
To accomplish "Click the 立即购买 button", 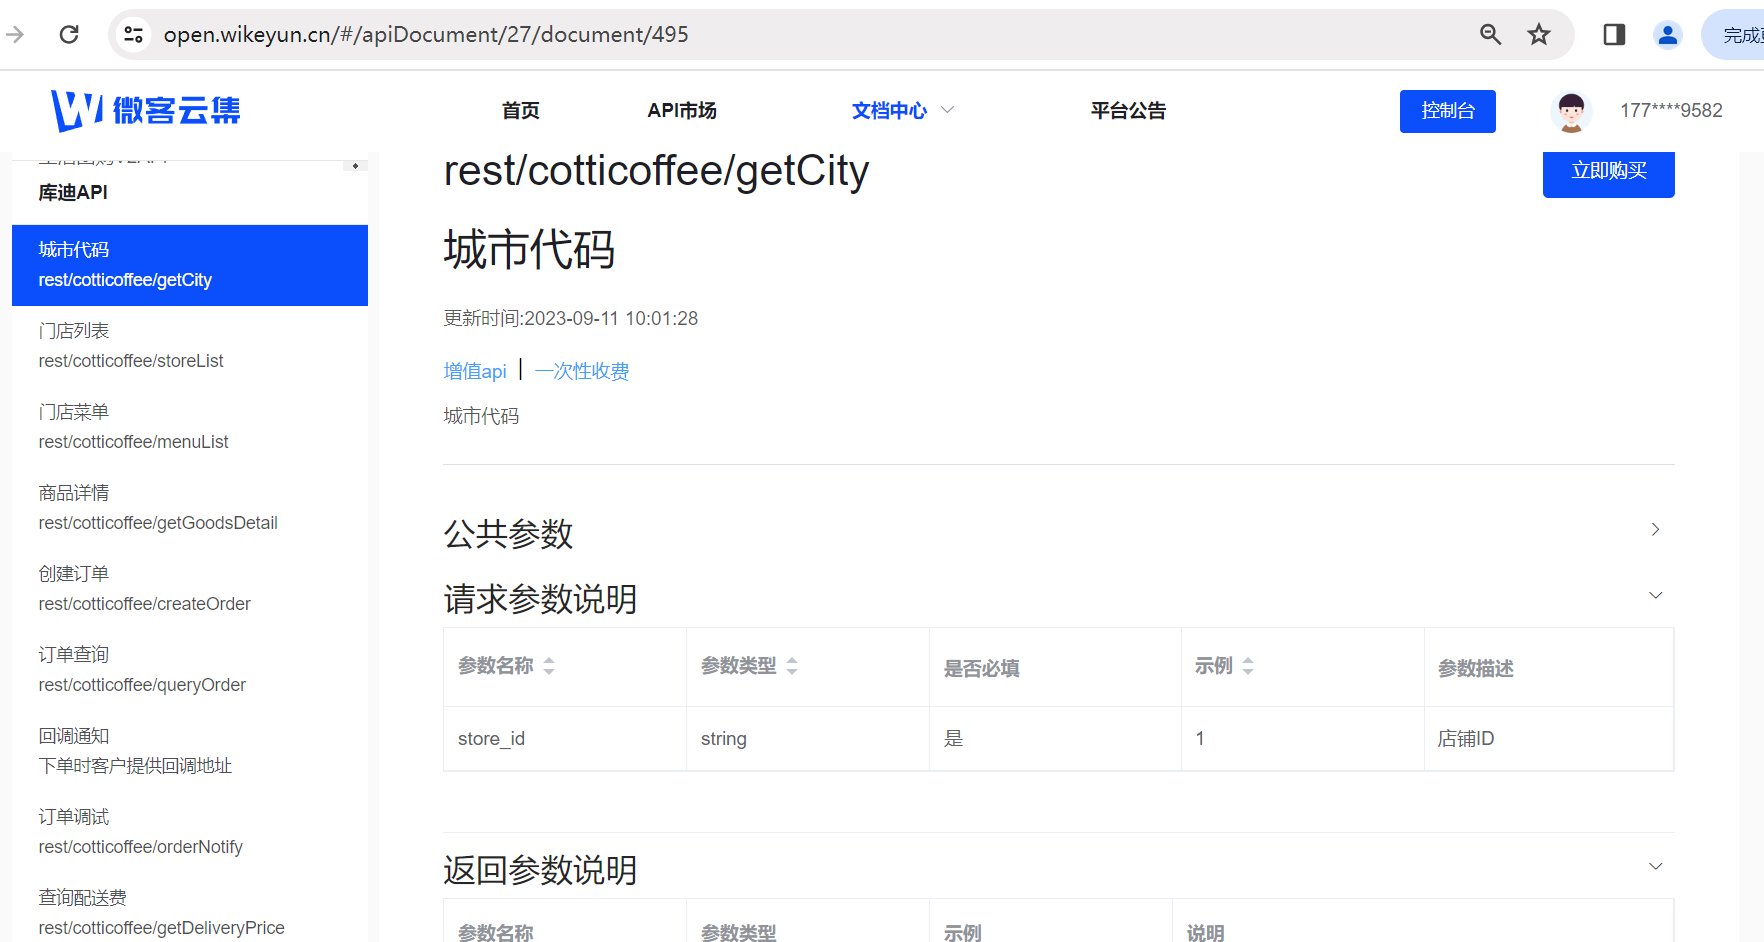I will coord(1608,172).
